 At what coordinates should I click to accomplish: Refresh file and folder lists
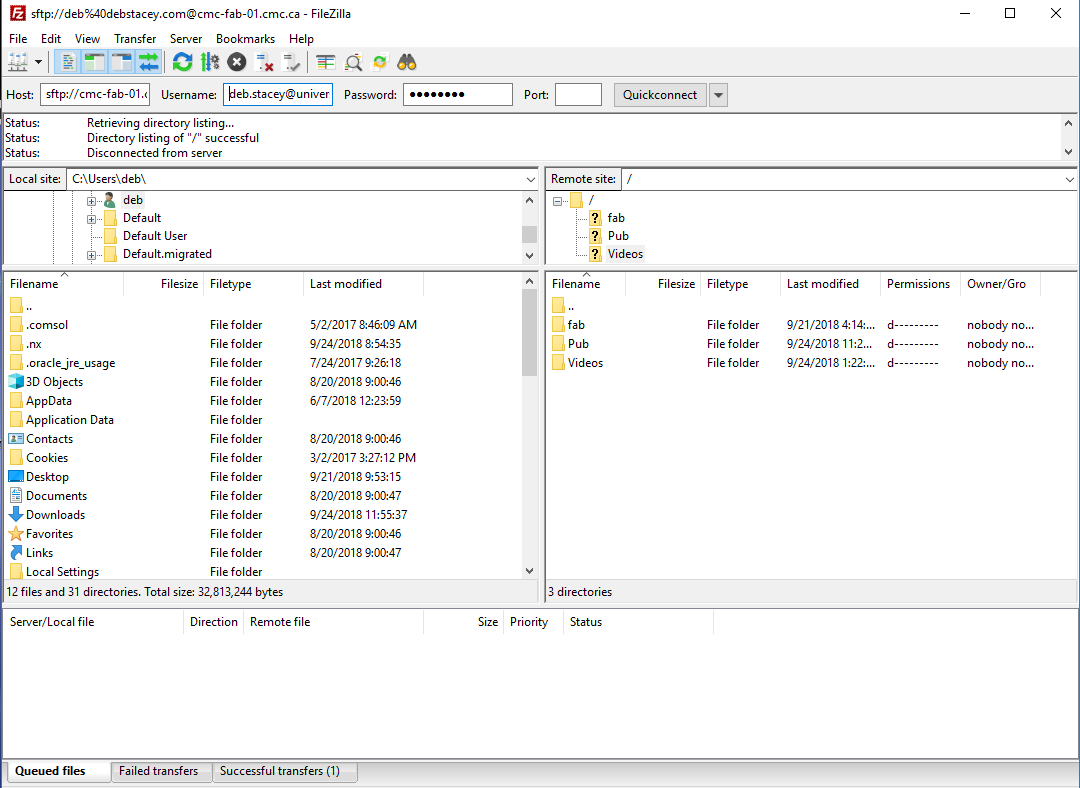(x=183, y=63)
